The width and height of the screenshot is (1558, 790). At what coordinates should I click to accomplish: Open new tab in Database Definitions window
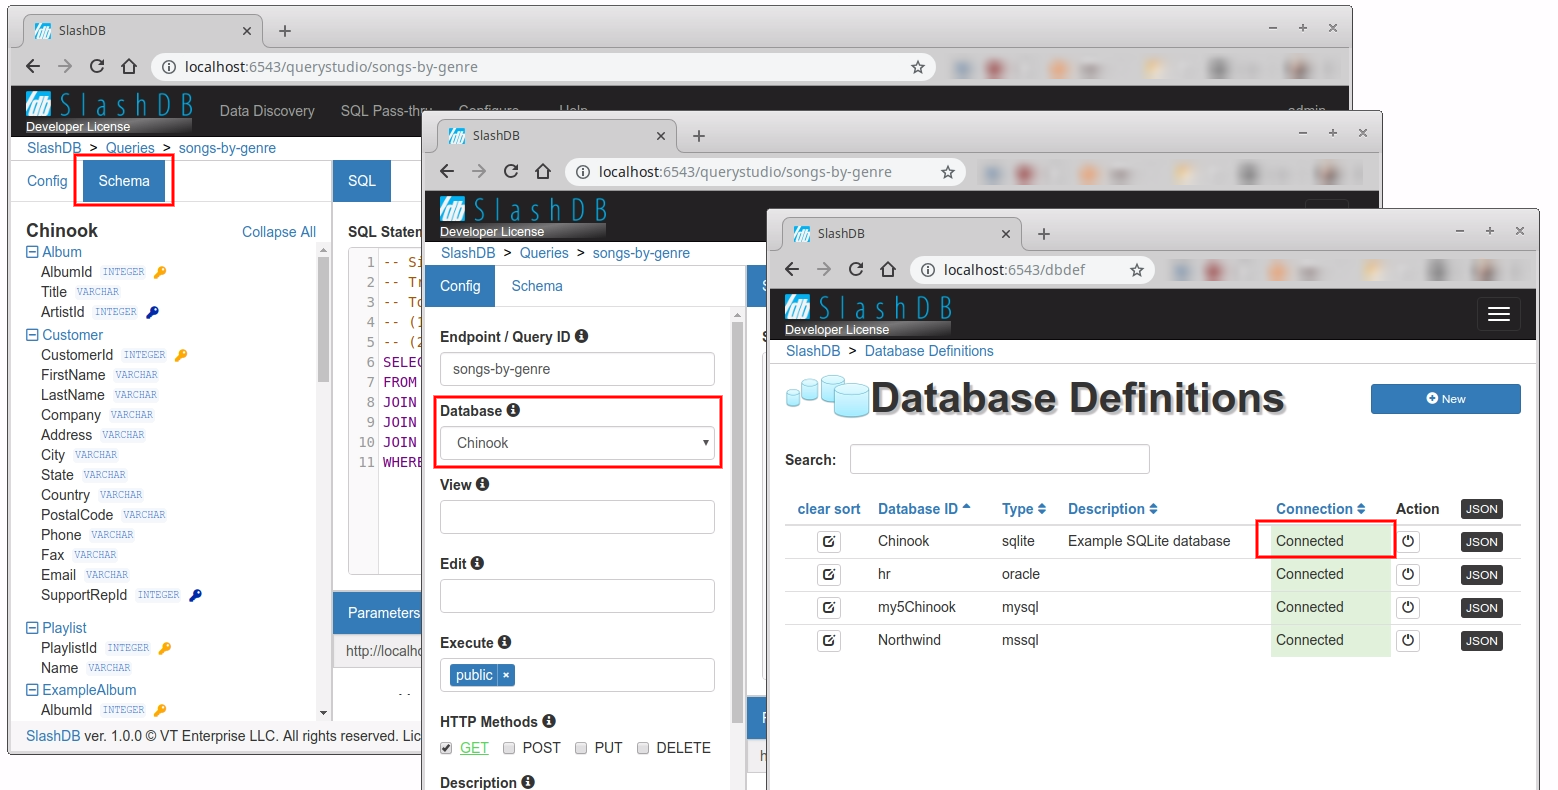pos(1043,233)
